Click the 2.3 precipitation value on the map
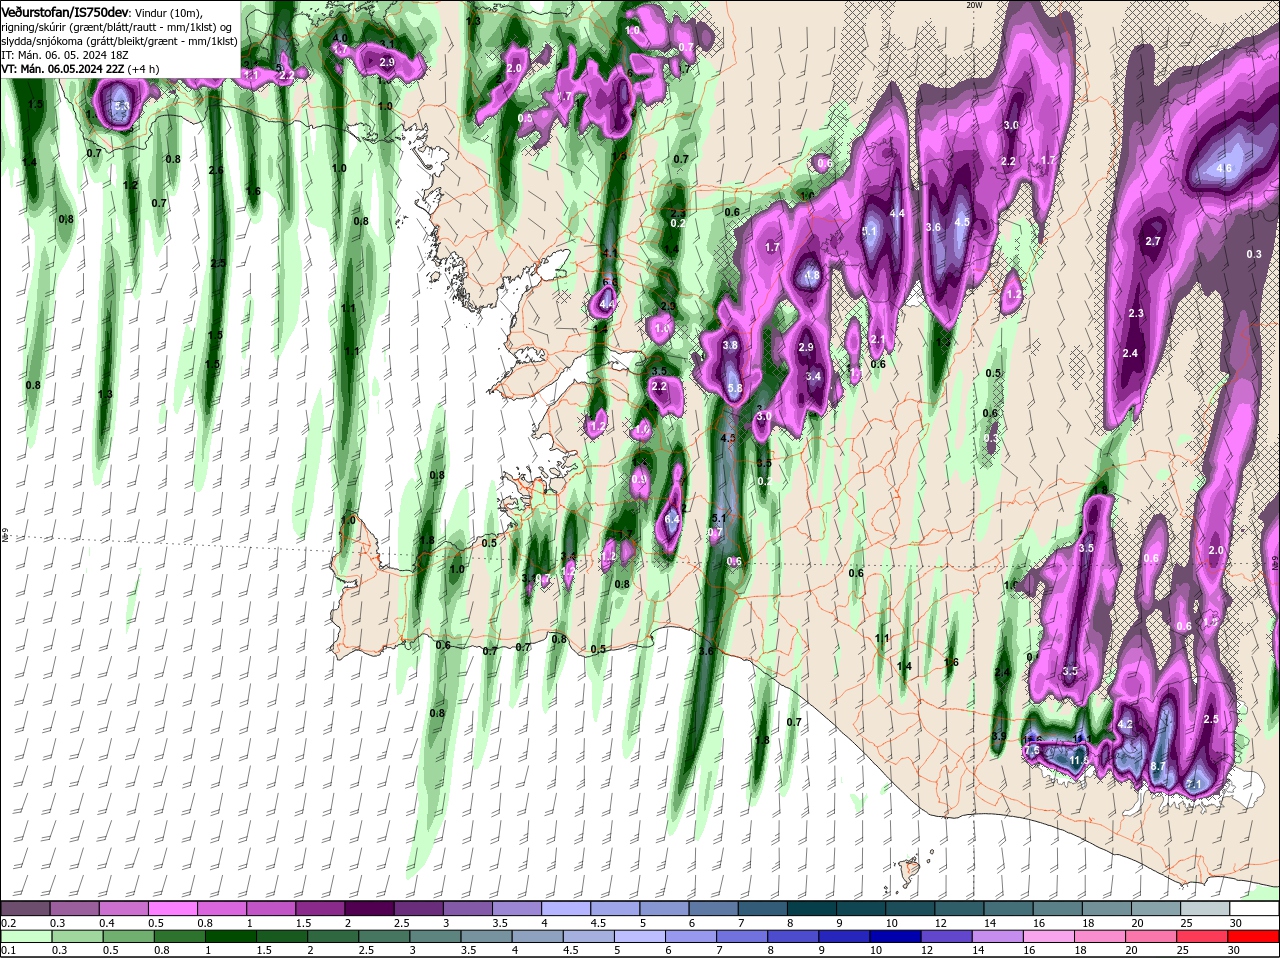 tap(1135, 313)
